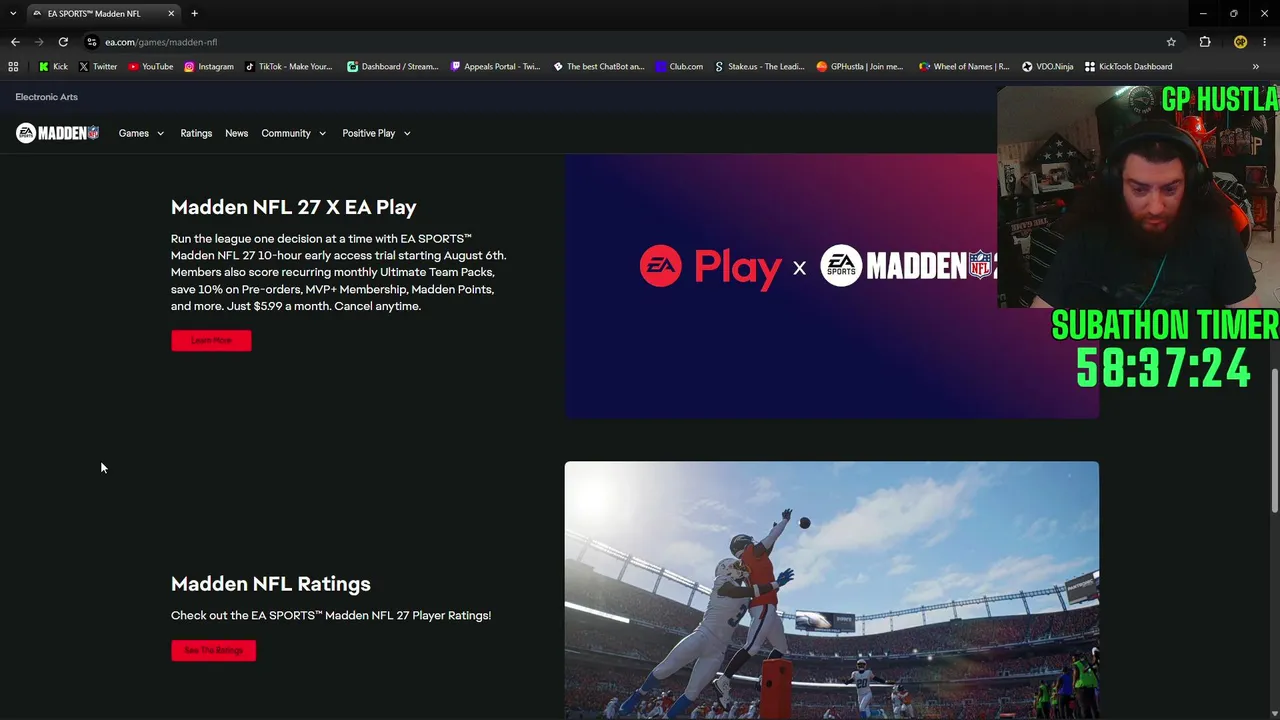This screenshot has height=720, width=1280.
Task: Open a new browser tab
Action: [x=194, y=14]
